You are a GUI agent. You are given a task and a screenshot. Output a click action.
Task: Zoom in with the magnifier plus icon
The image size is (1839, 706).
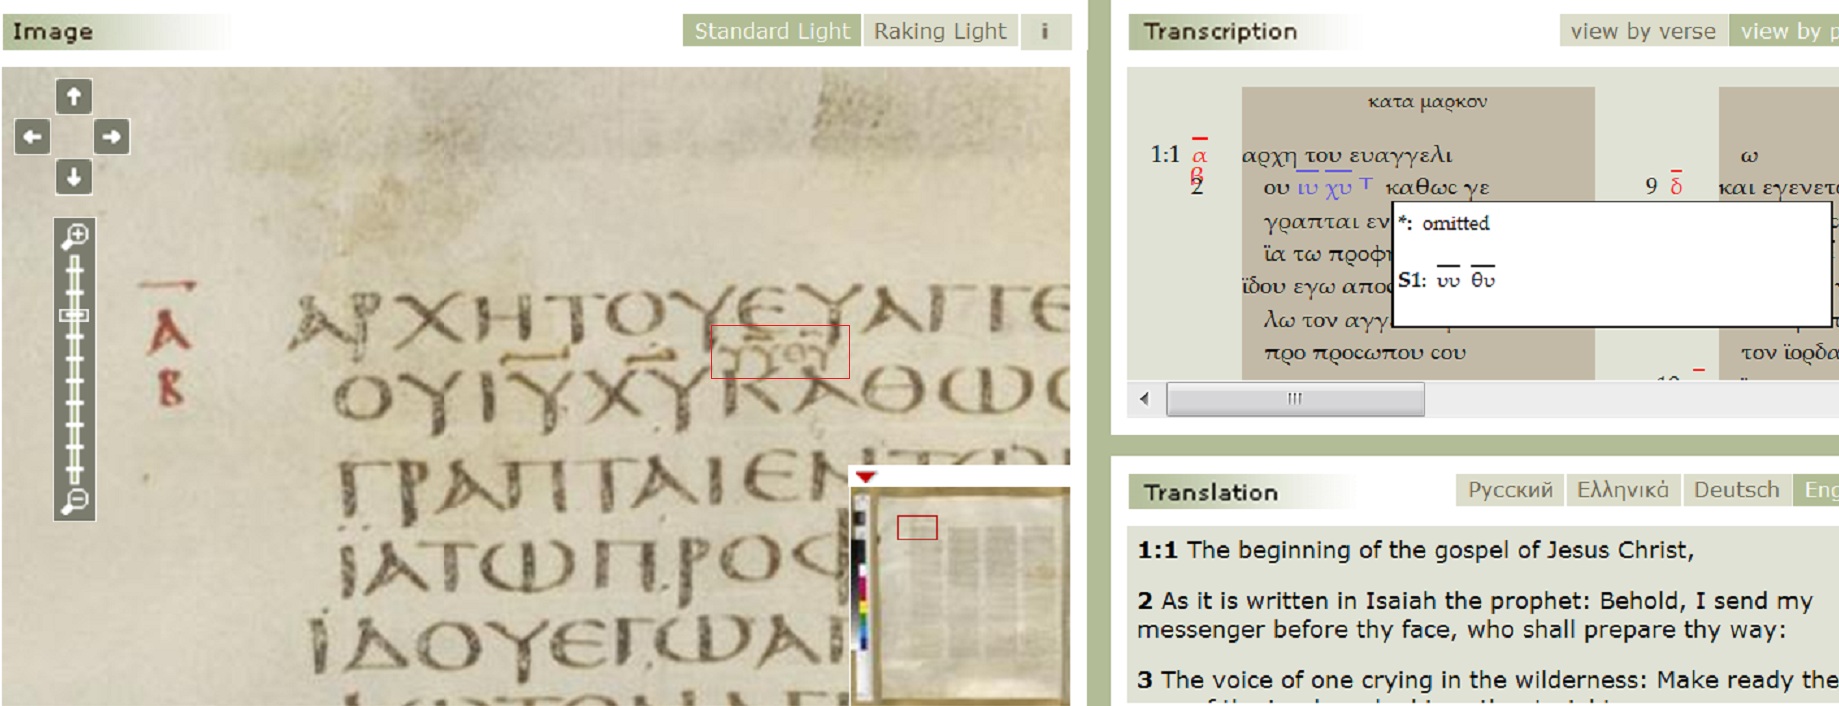point(75,236)
